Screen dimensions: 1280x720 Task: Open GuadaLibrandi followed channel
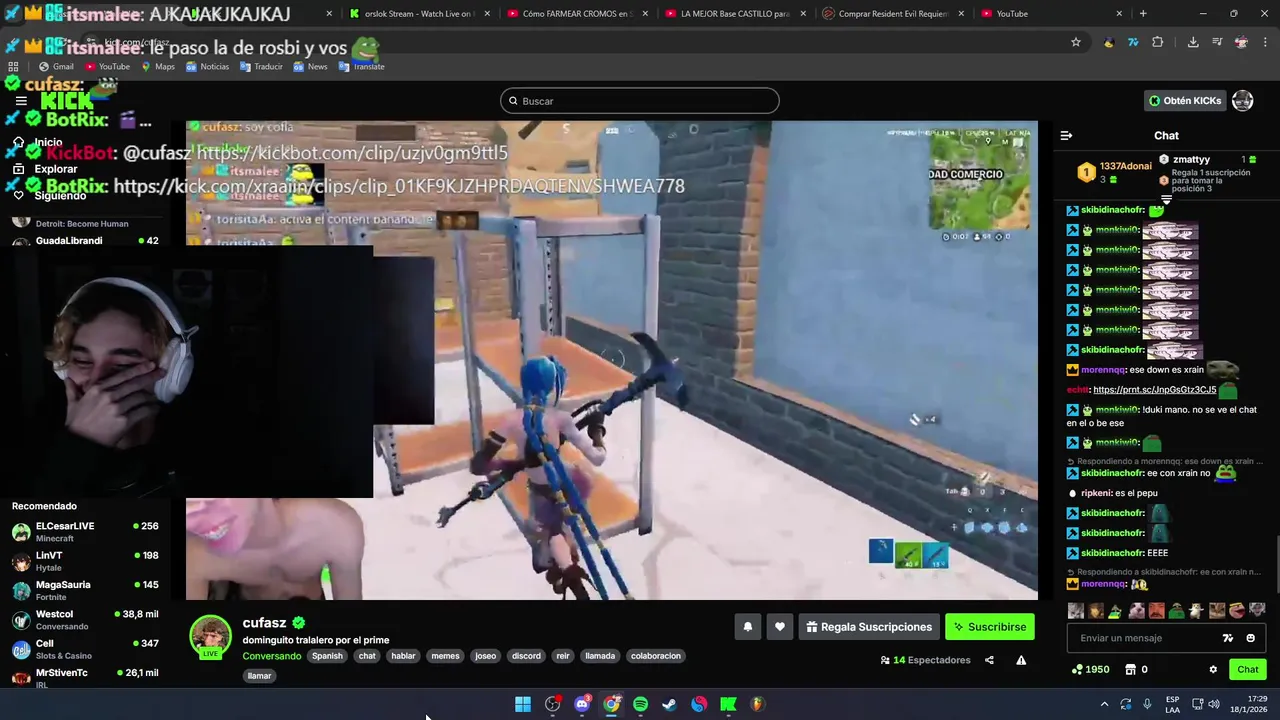(x=85, y=241)
